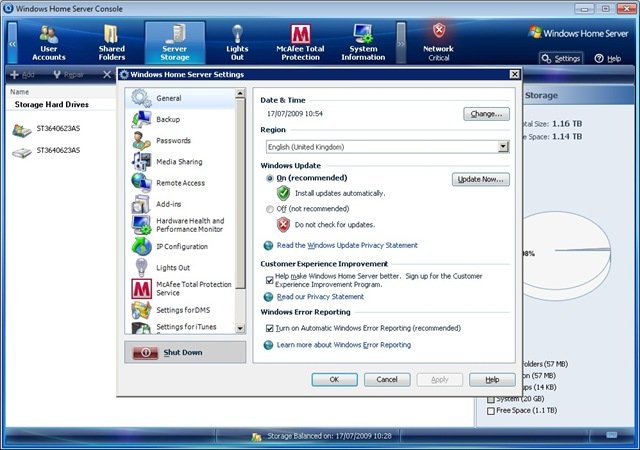Select Media Sharing settings category

click(180, 162)
